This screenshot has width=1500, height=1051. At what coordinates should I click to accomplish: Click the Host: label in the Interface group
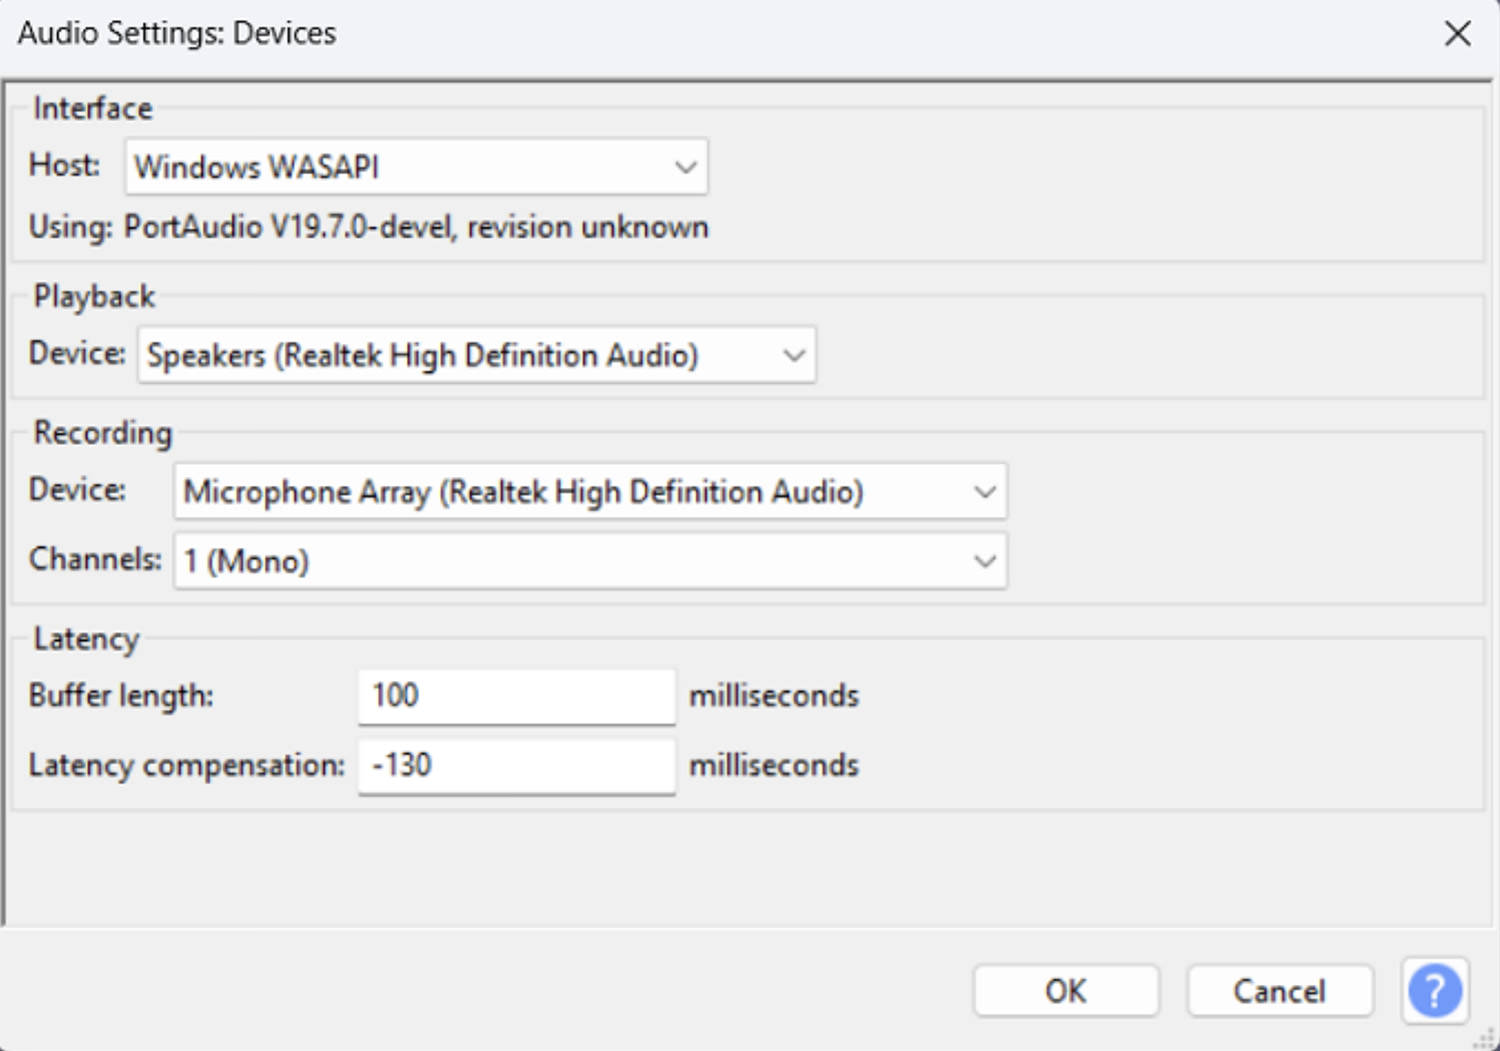click(x=64, y=164)
